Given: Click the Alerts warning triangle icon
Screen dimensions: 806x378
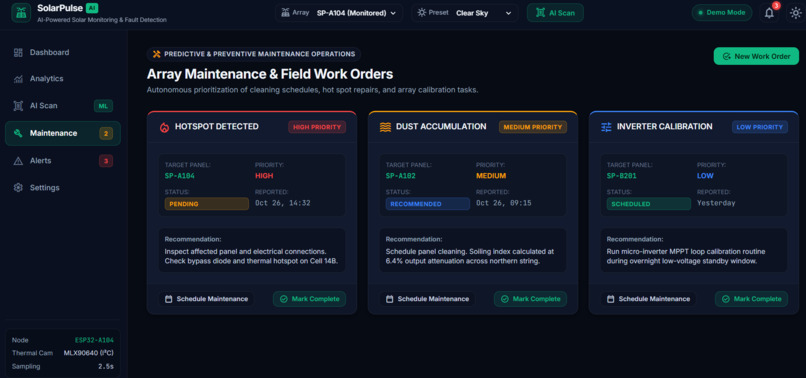Looking at the screenshot, I should 18,161.
